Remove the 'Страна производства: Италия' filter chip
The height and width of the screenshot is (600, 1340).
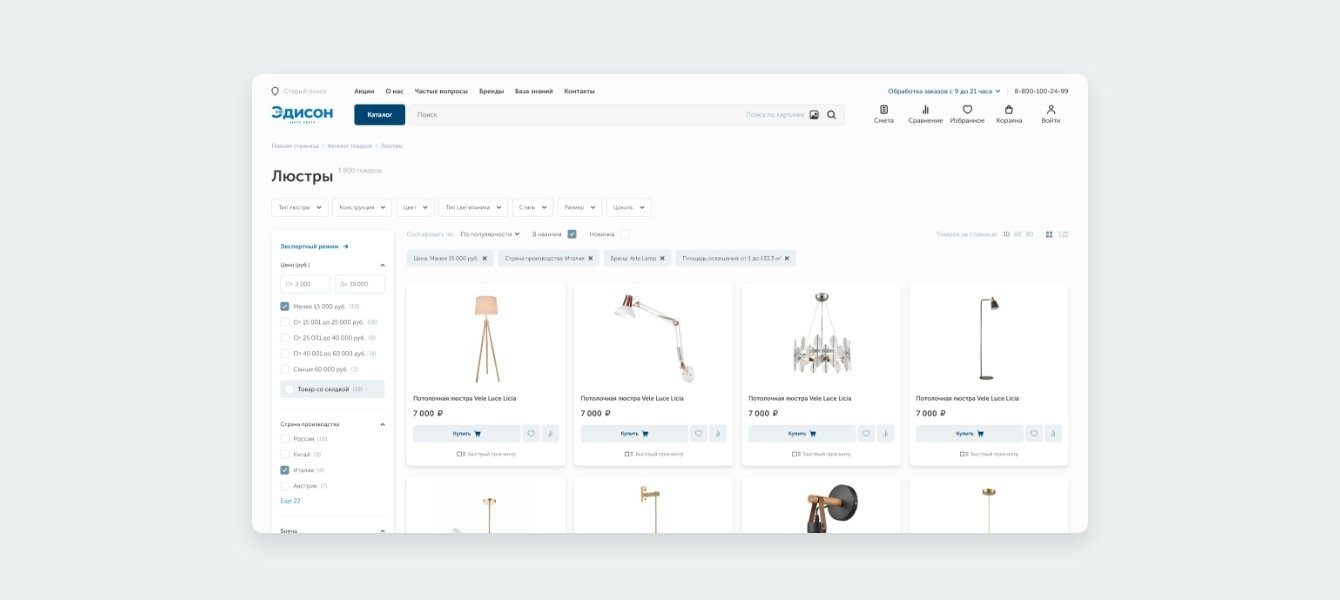[590, 258]
